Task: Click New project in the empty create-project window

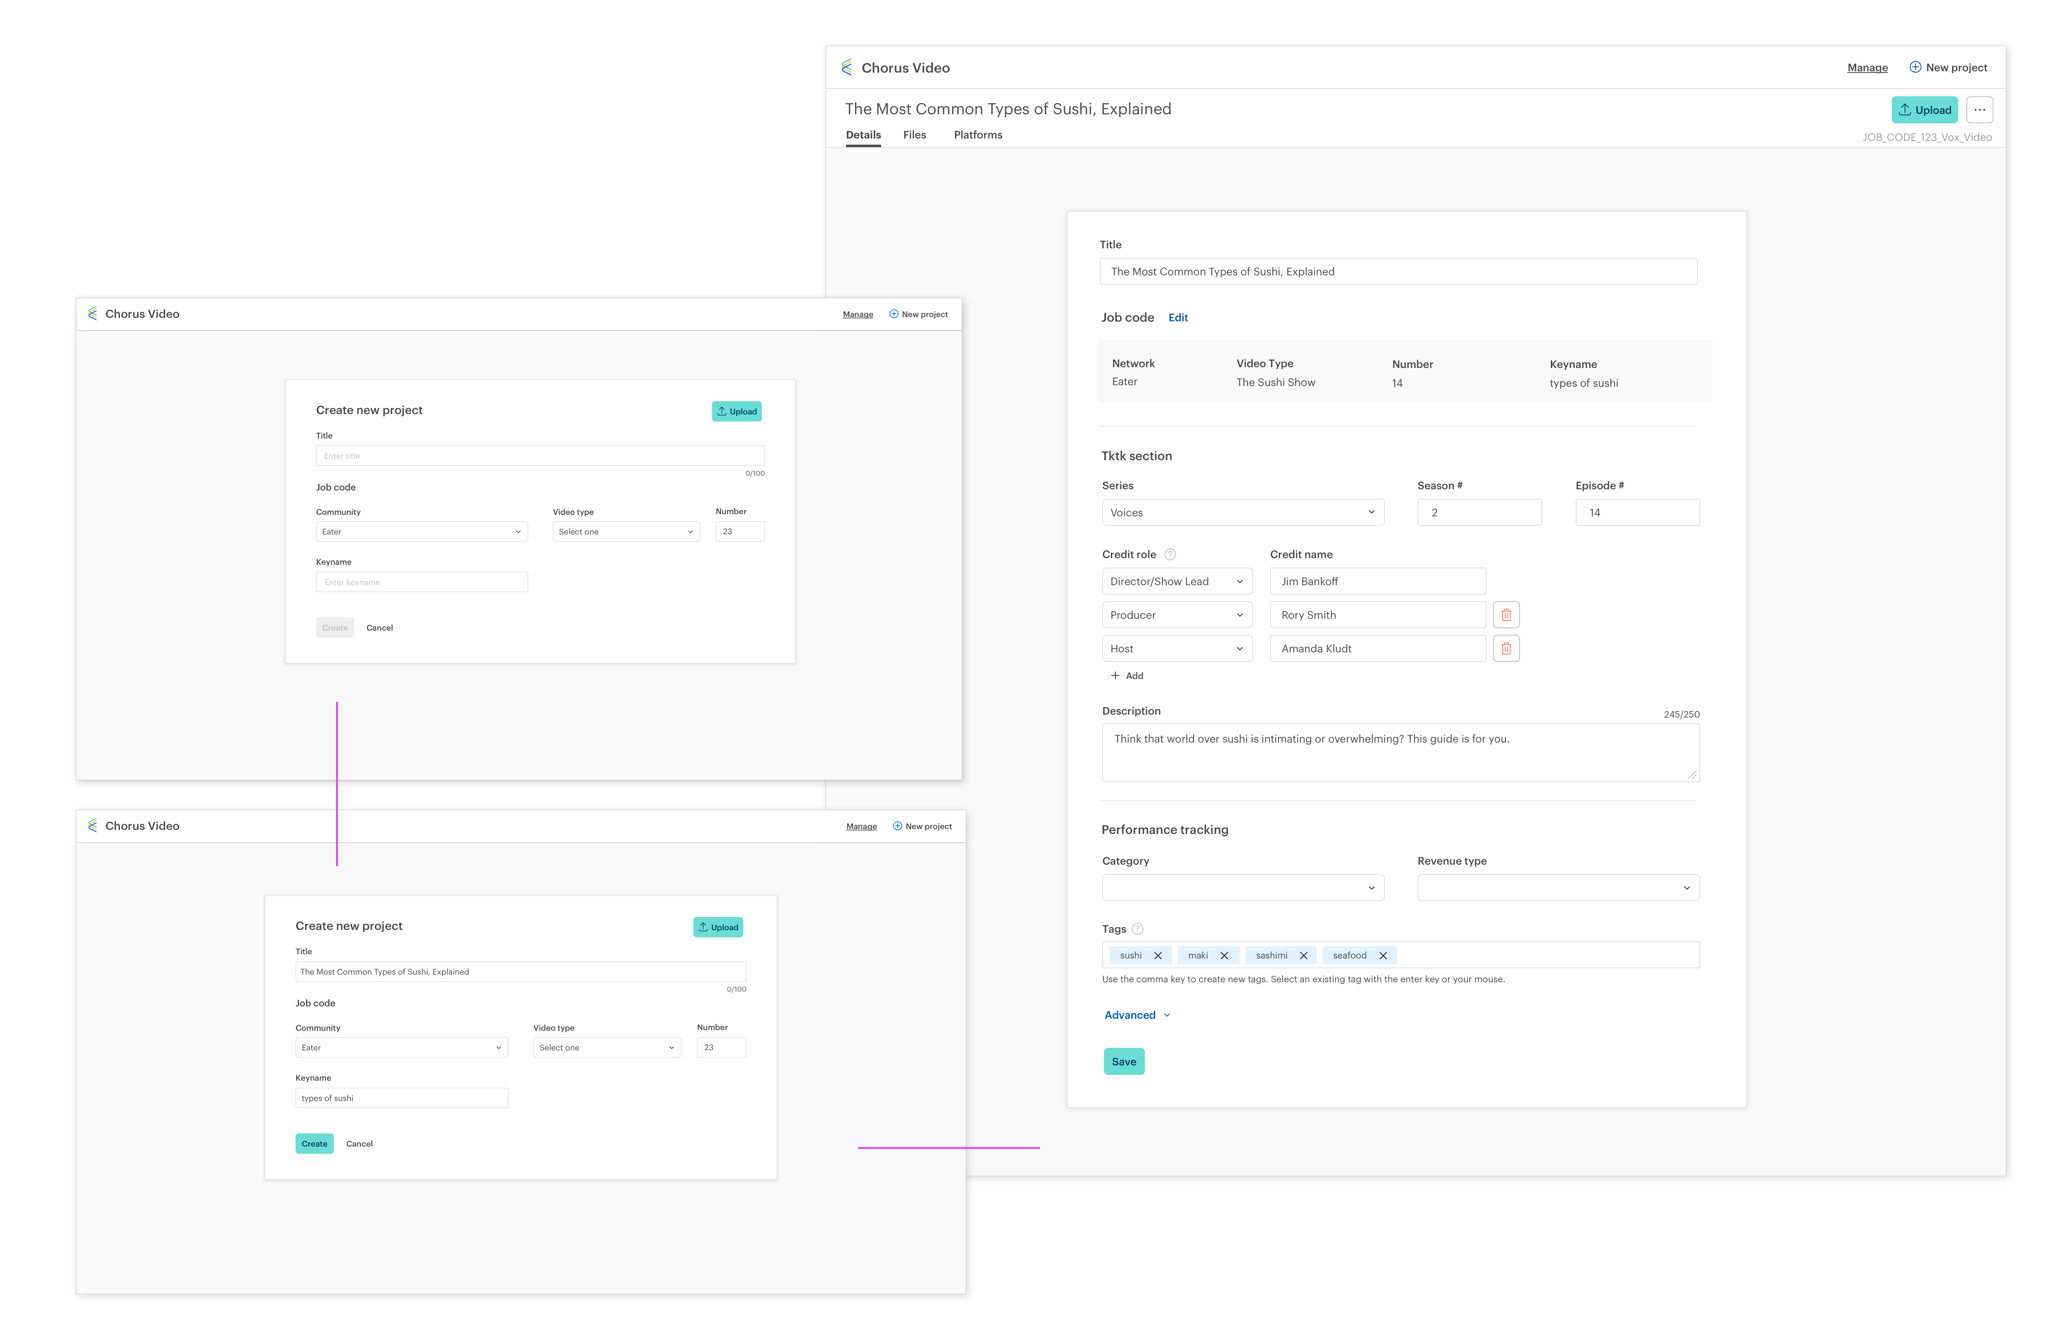Action: (918, 314)
